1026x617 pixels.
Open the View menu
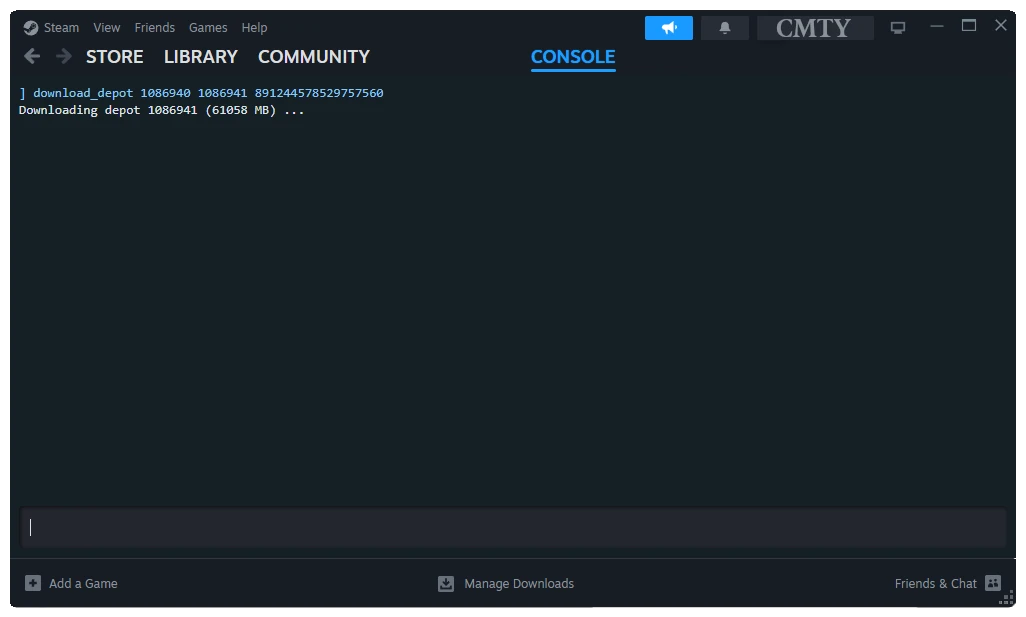(107, 27)
